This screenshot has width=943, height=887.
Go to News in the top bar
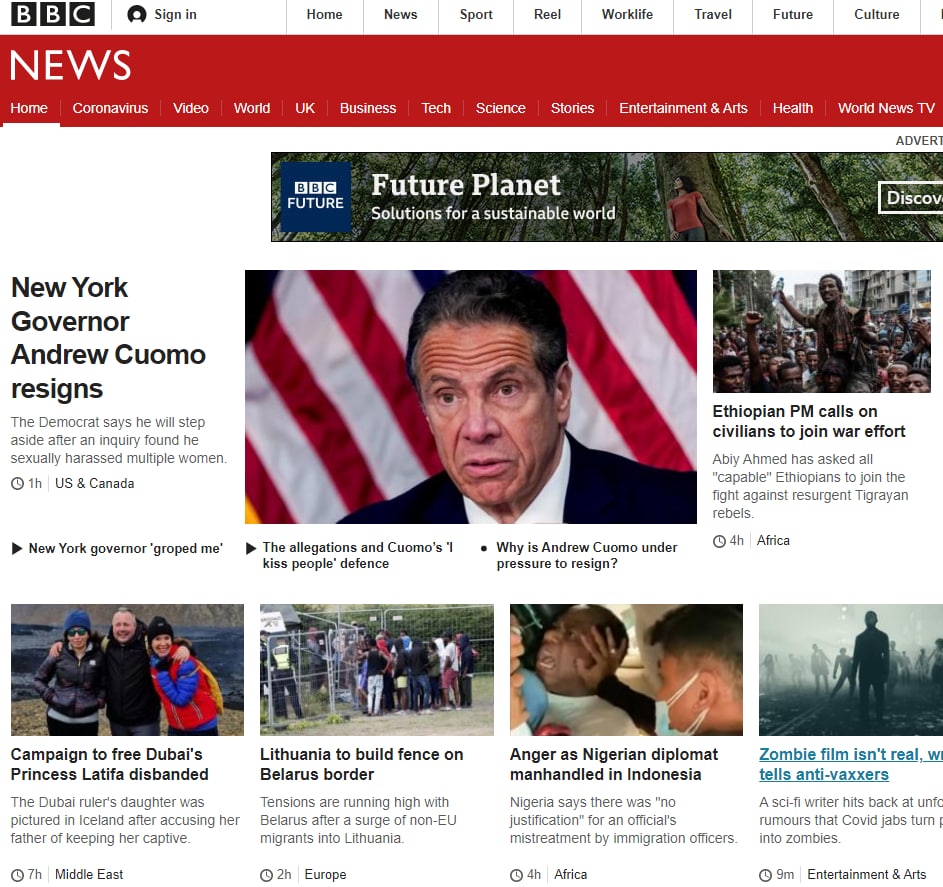tap(401, 14)
